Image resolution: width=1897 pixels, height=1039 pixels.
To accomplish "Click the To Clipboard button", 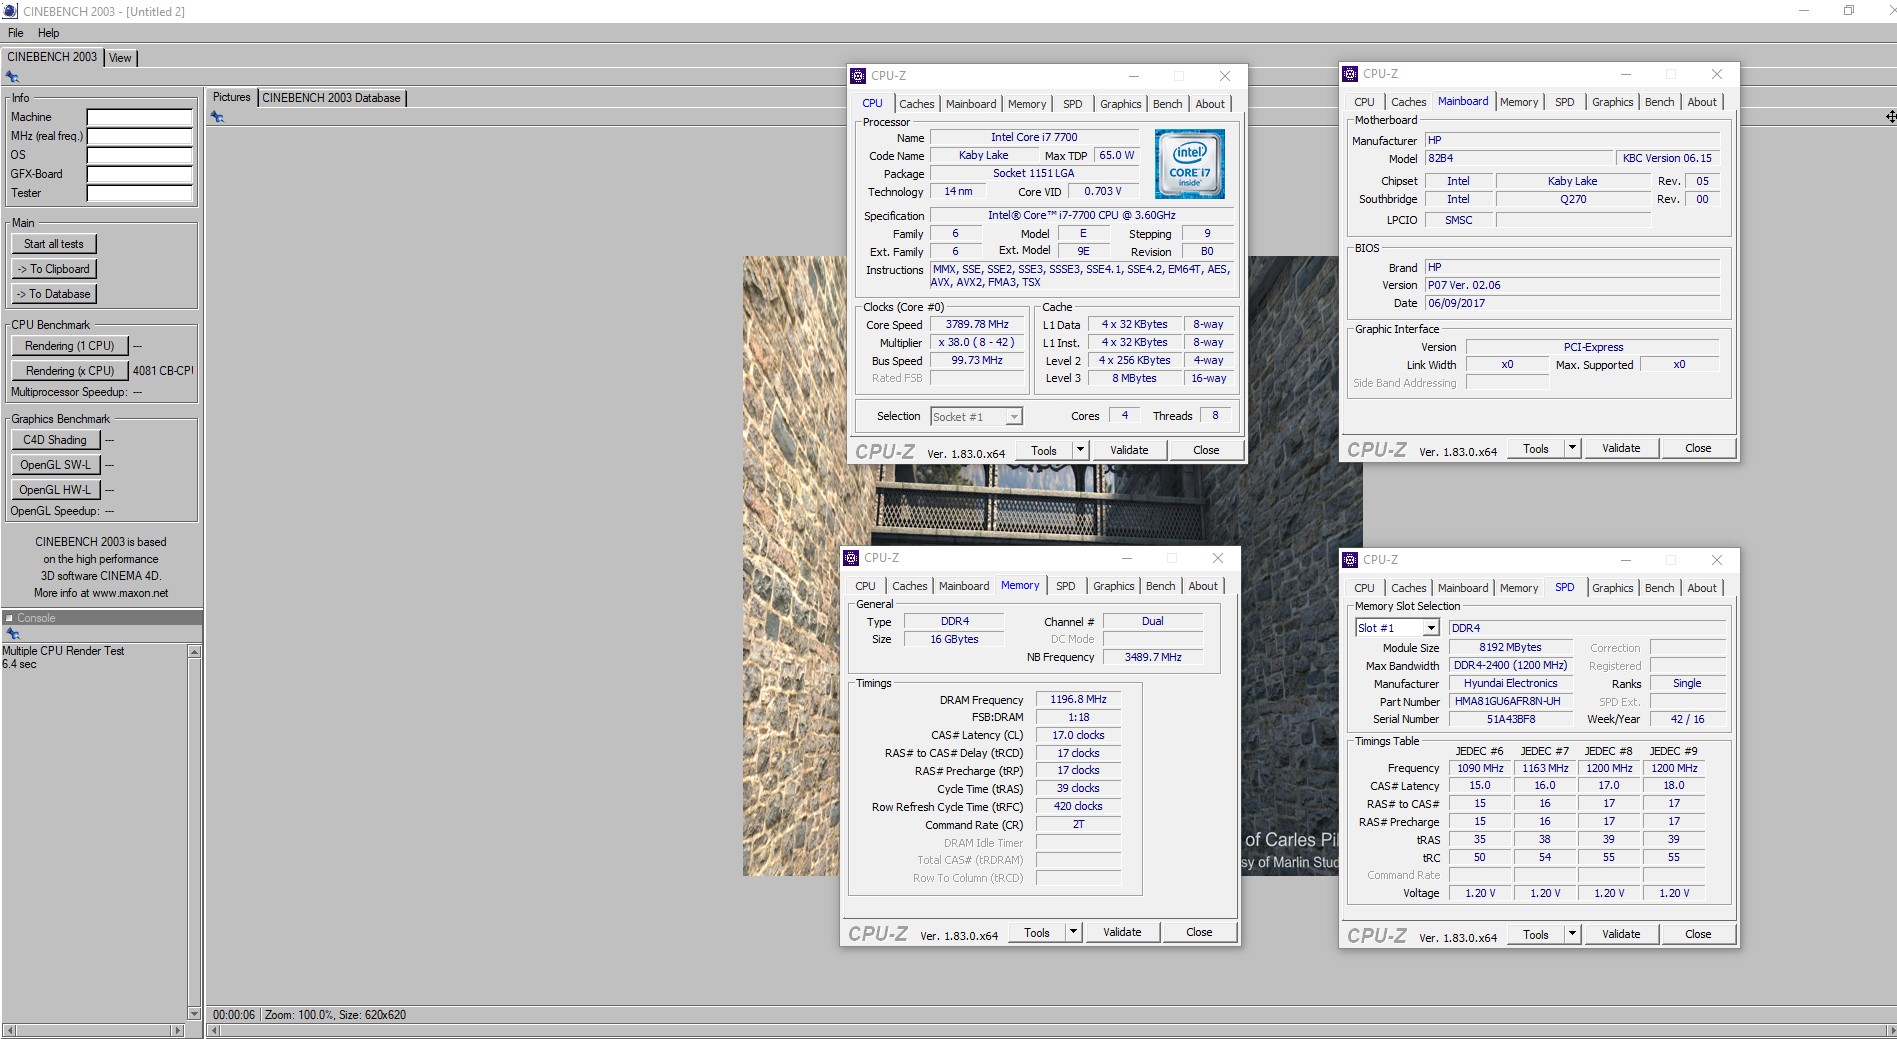I will (x=54, y=269).
